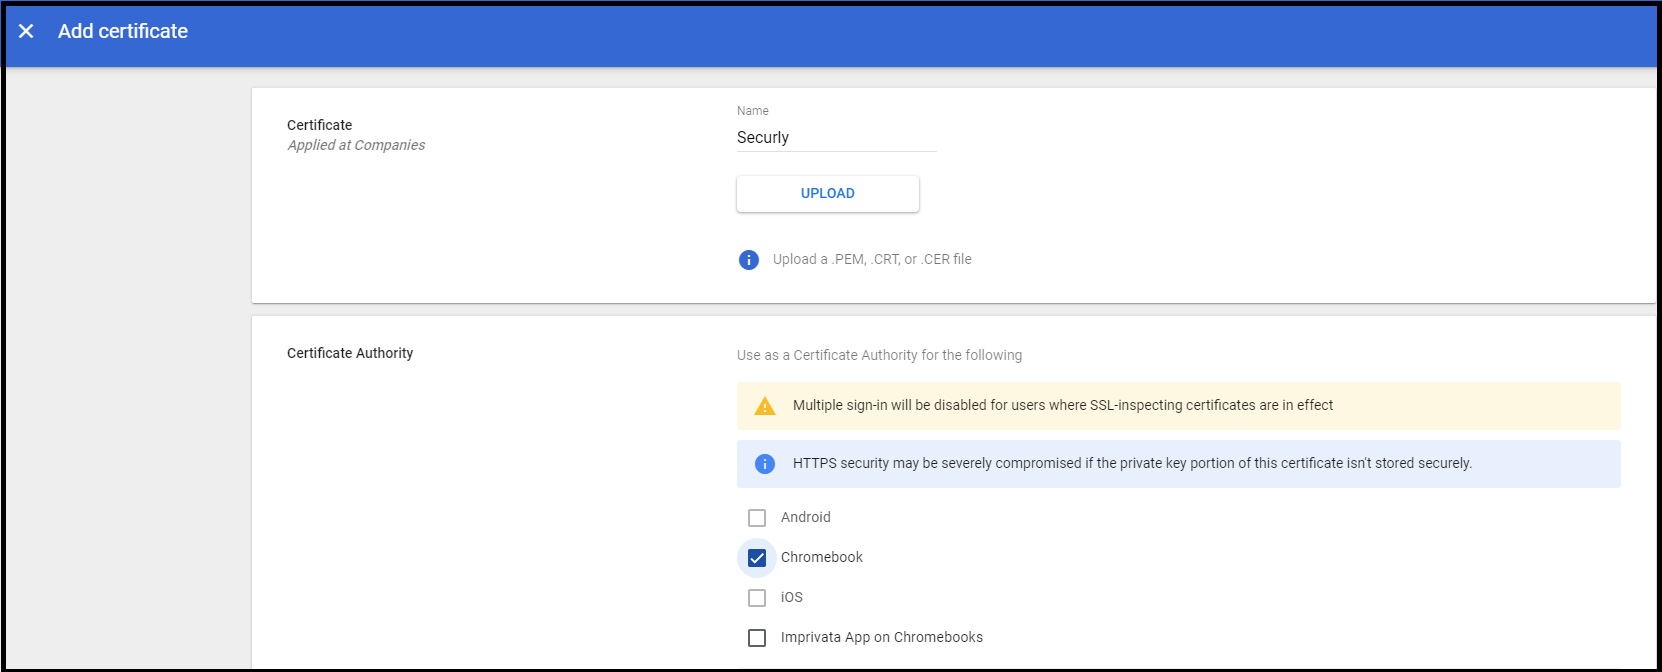Click the Imprivata App on Chromebooks label
The height and width of the screenshot is (672, 1662).
click(881, 637)
